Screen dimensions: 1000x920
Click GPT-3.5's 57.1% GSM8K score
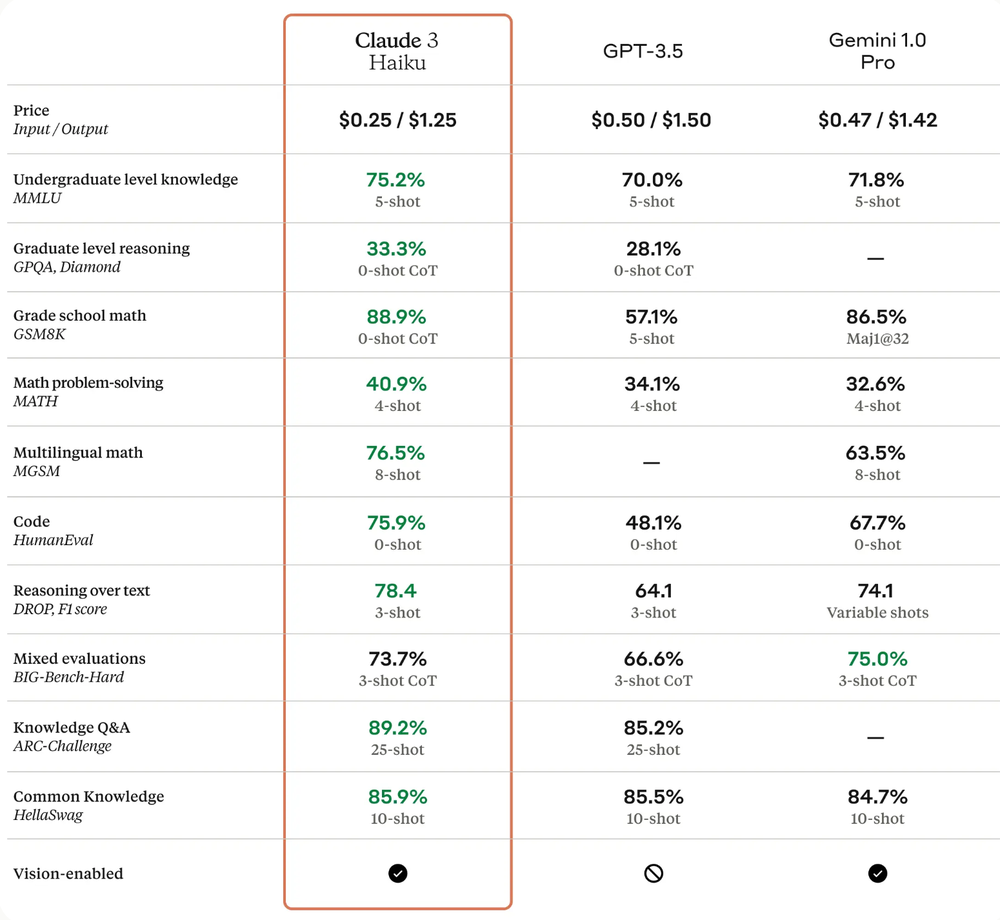[x=651, y=317]
